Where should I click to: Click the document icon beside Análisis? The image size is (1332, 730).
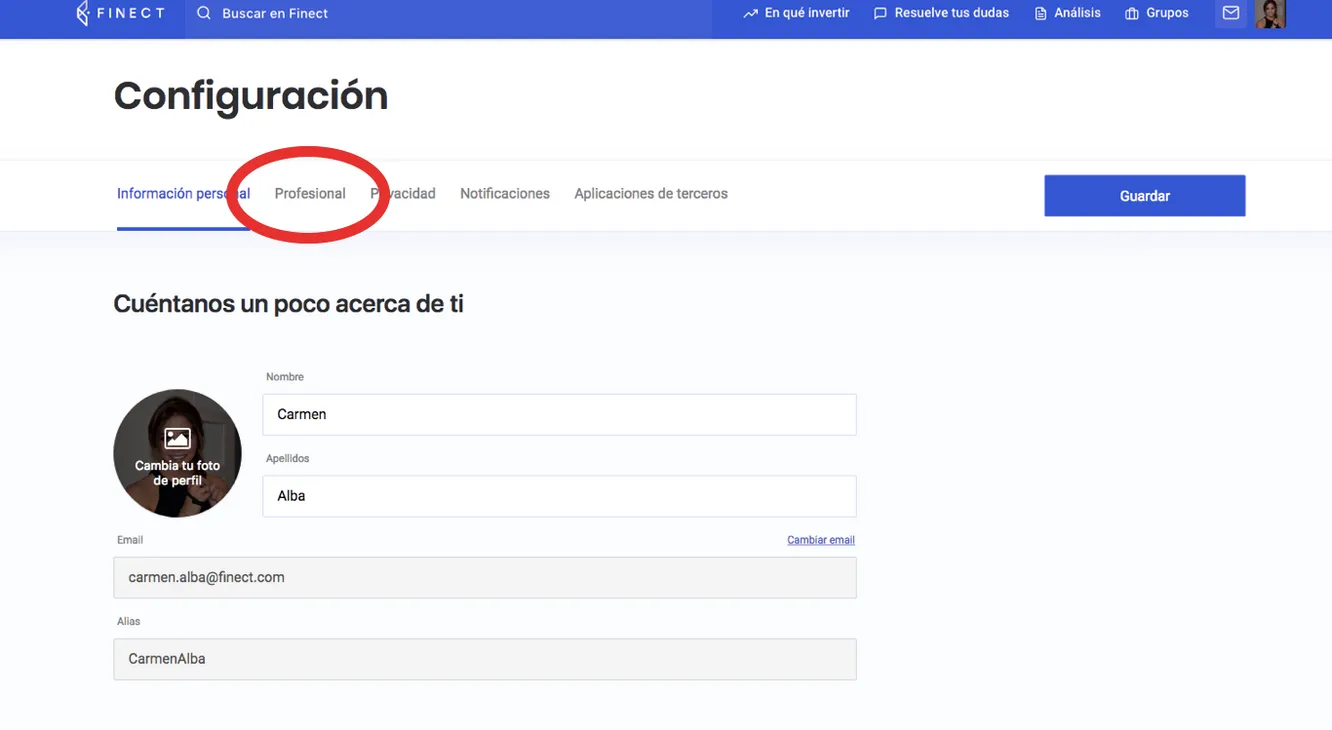pyautogui.click(x=1041, y=14)
